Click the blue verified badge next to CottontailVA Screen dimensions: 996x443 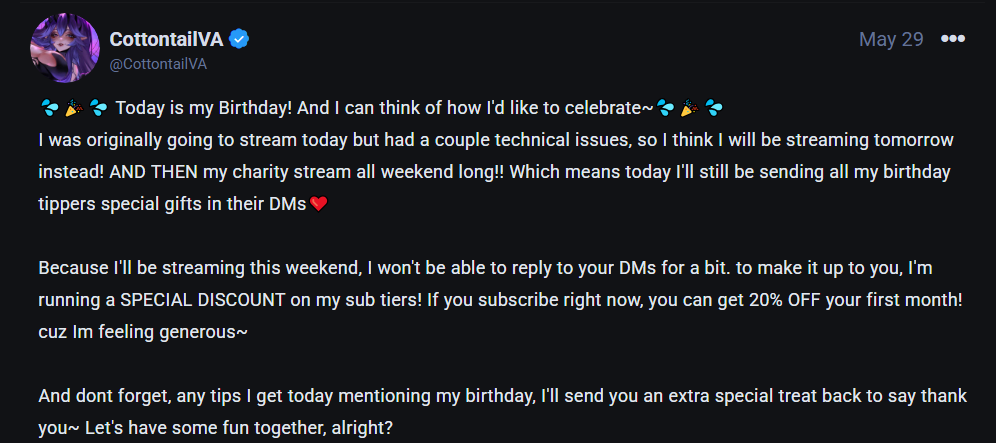[x=240, y=39]
